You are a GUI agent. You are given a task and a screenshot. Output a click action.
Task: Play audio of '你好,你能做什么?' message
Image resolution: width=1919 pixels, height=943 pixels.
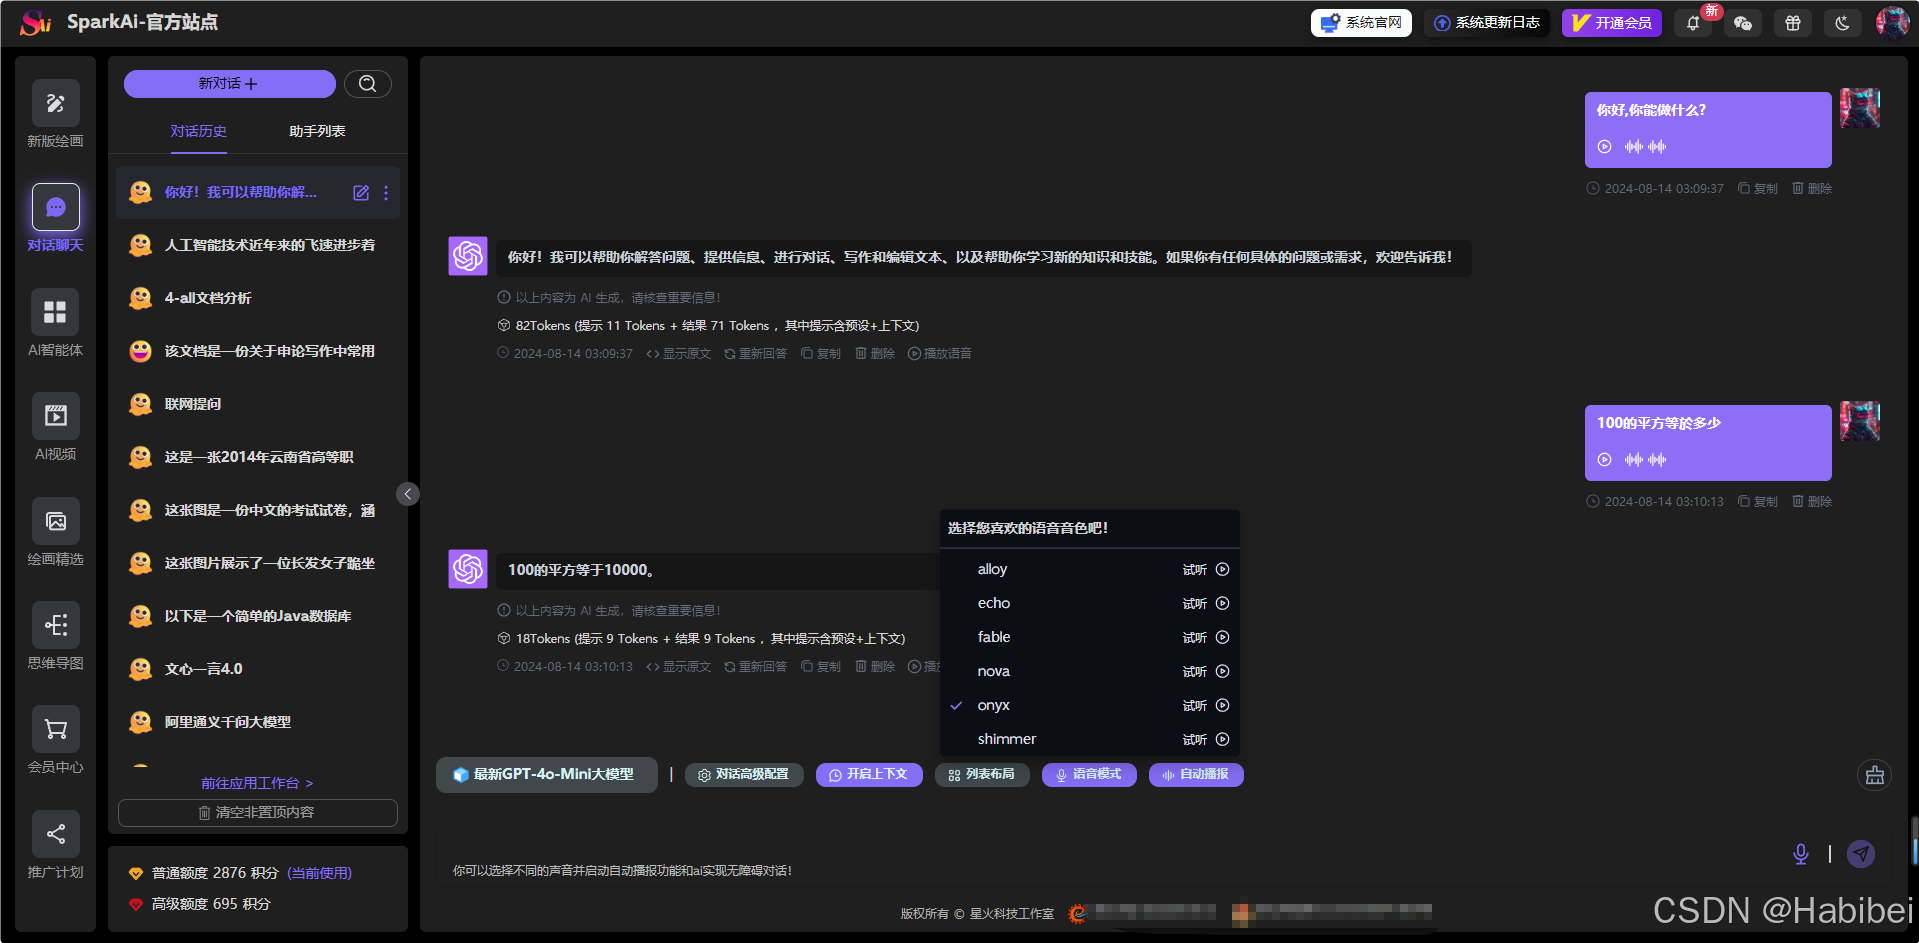[1605, 147]
